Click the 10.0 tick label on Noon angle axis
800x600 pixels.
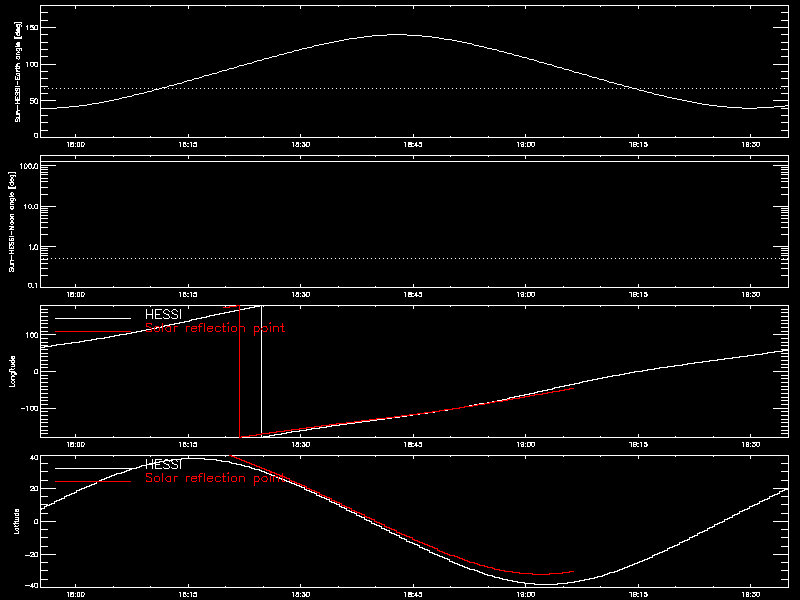[32, 207]
